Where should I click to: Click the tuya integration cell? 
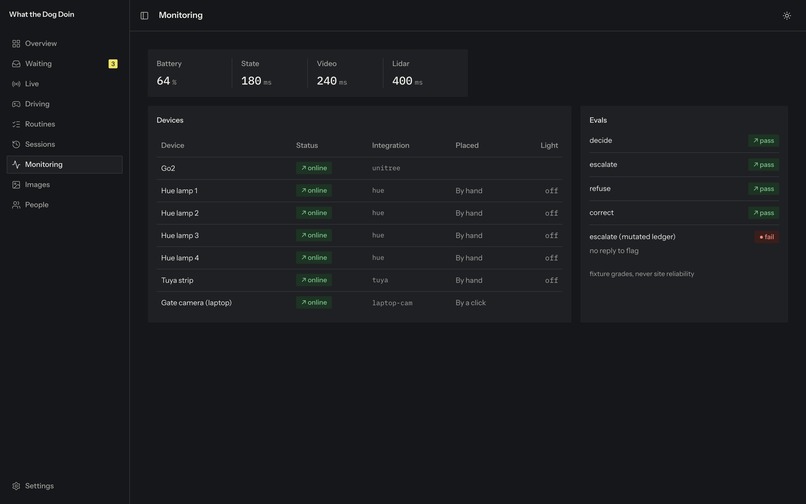pos(380,280)
